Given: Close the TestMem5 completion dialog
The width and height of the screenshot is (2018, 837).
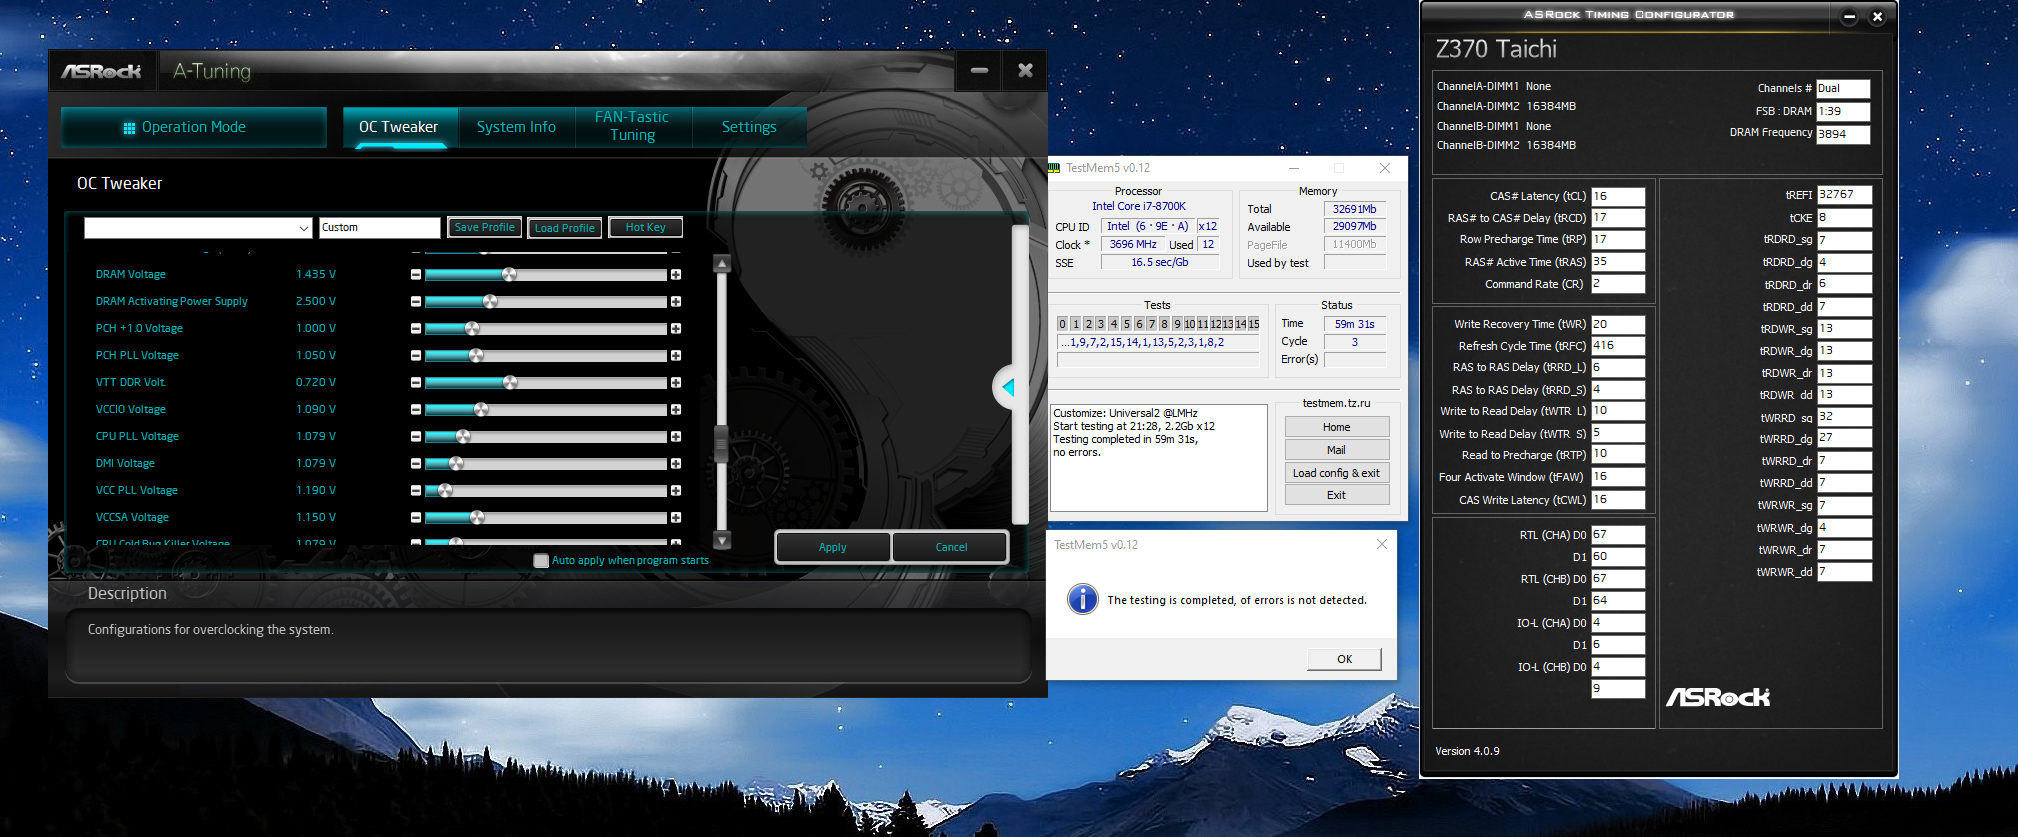Looking at the screenshot, I should pyautogui.click(x=1381, y=545).
